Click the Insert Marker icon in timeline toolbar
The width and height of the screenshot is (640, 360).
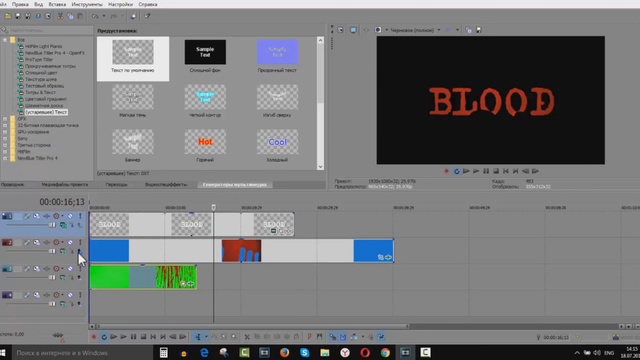(309, 337)
